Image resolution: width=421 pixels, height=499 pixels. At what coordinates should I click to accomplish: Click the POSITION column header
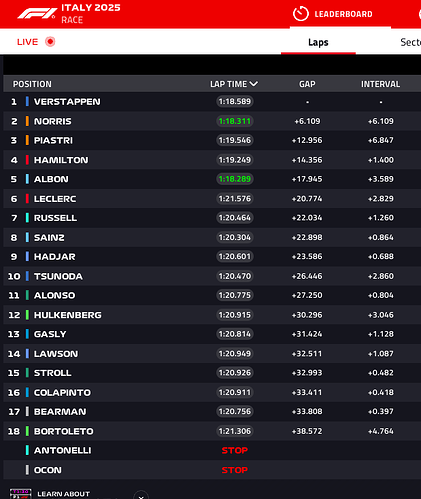click(32, 84)
